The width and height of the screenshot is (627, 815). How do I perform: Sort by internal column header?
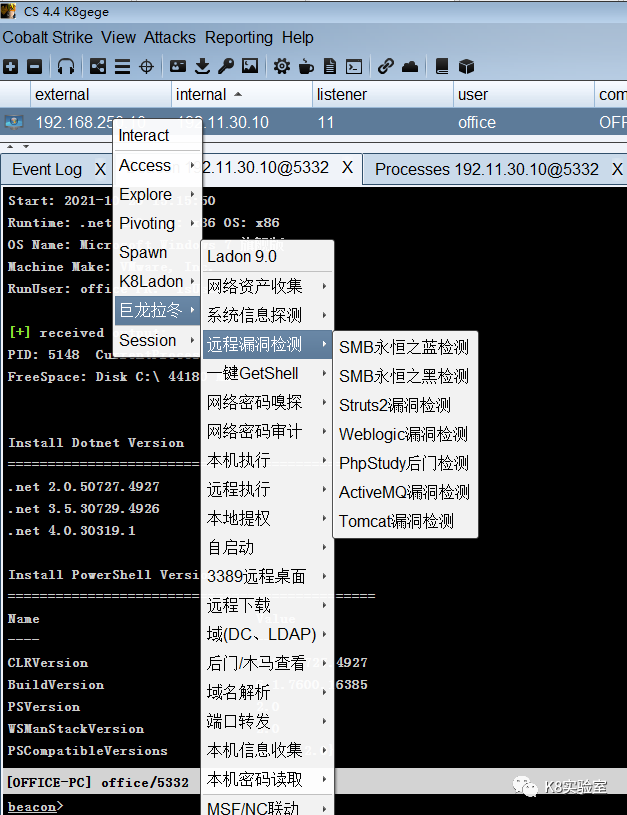pos(242,95)
